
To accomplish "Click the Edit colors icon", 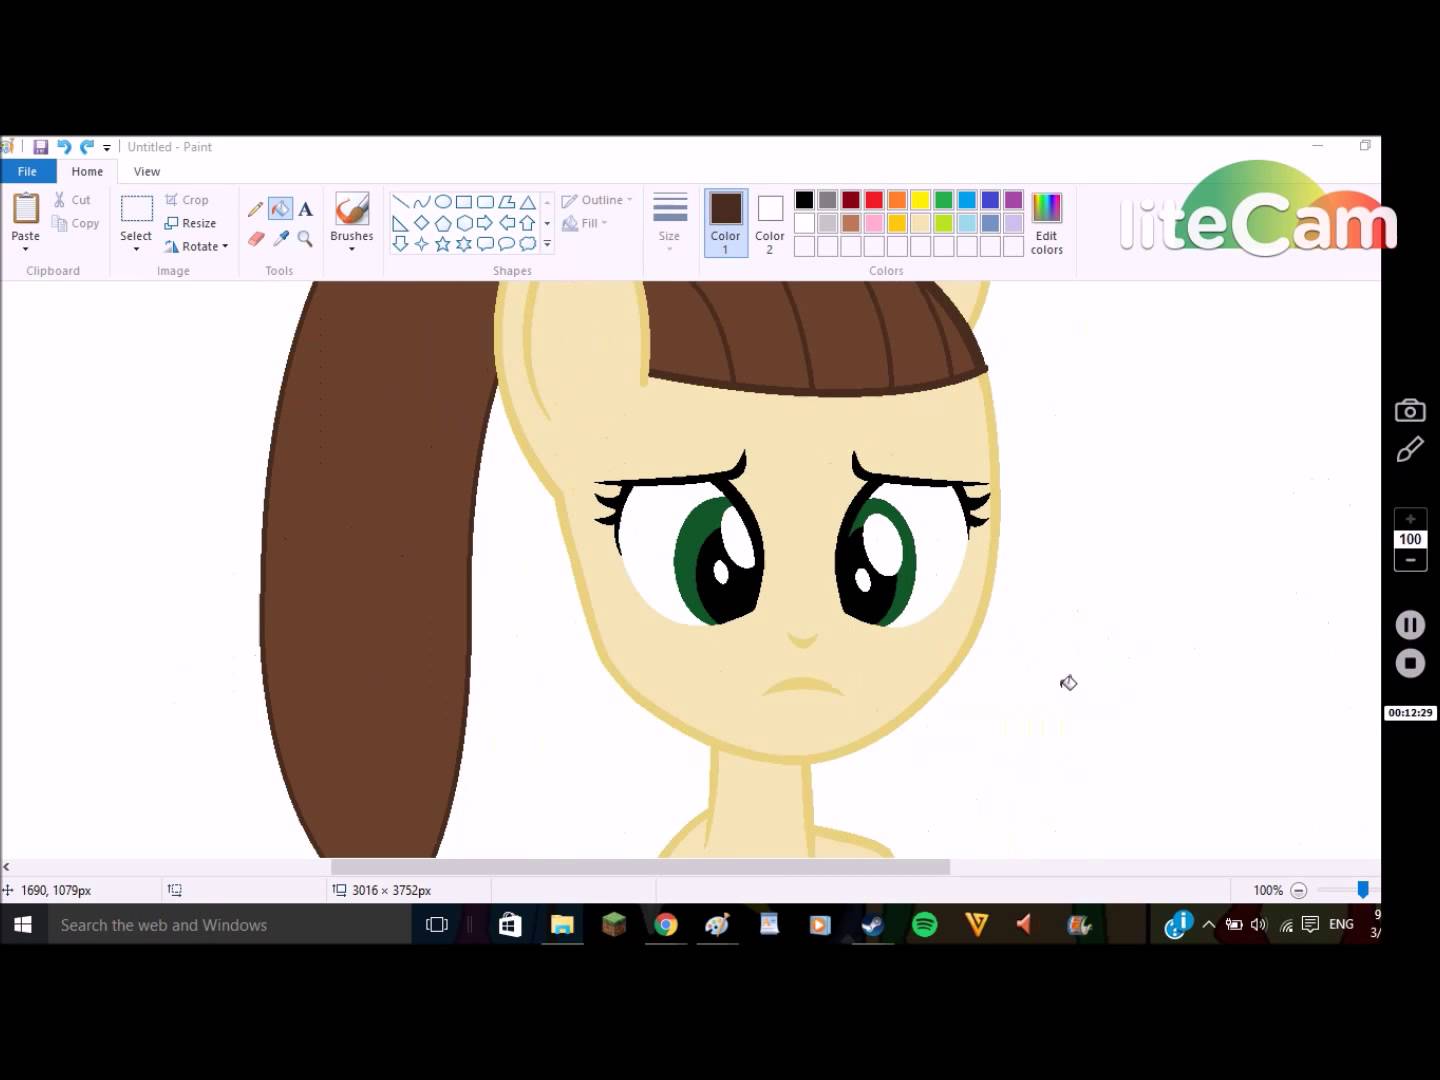I will [1046, 224].
